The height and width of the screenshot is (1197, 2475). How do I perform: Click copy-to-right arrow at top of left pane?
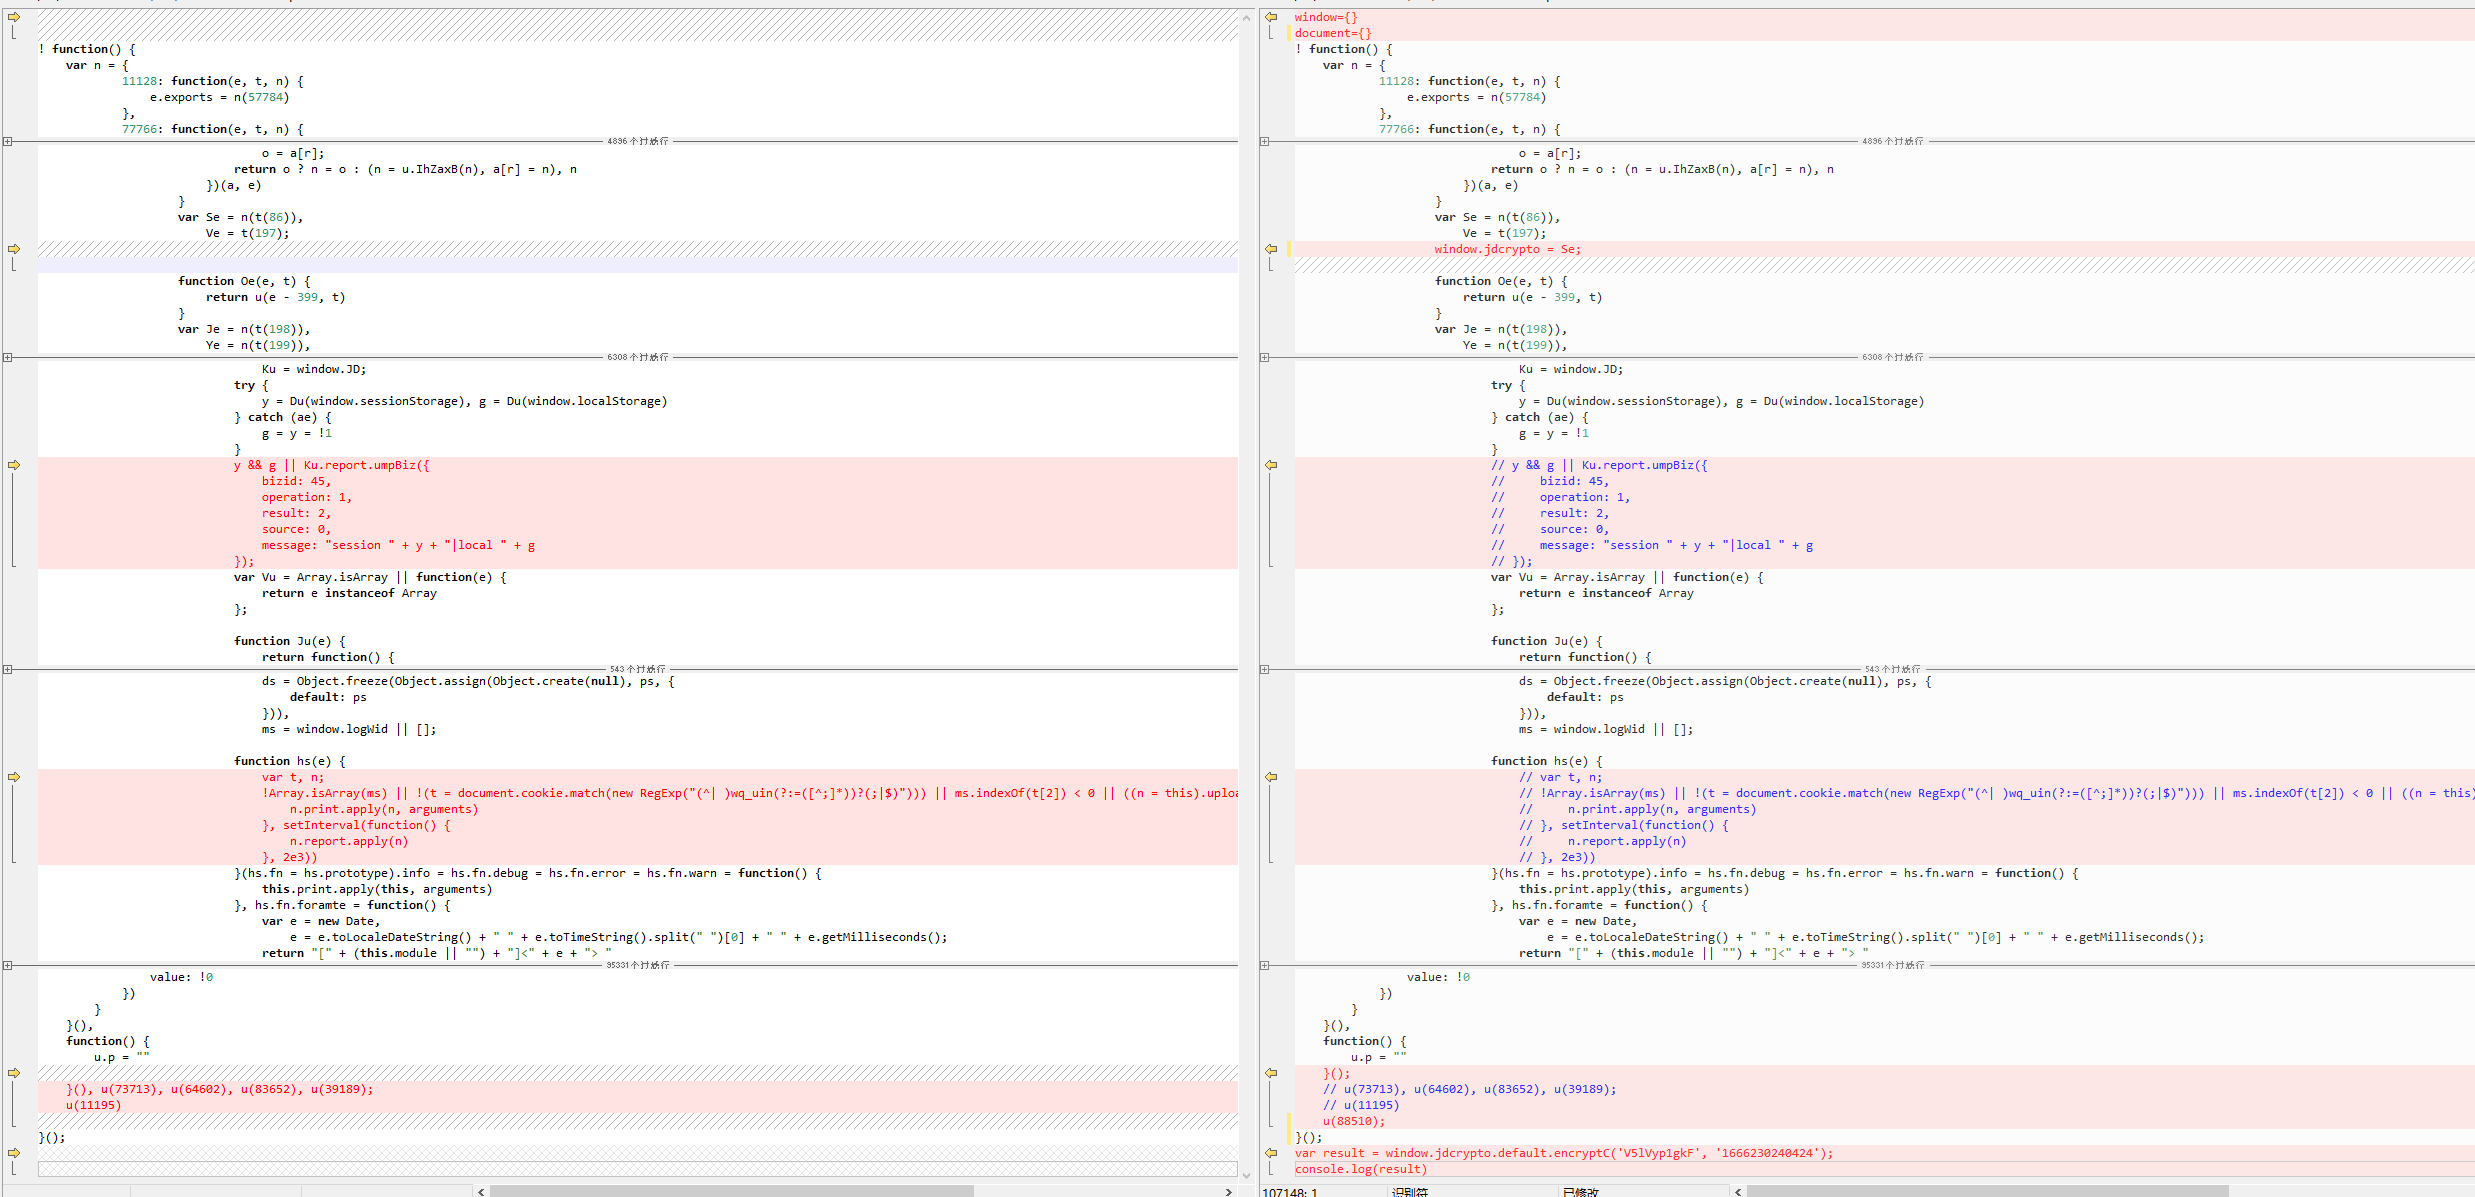coord(14,17)
